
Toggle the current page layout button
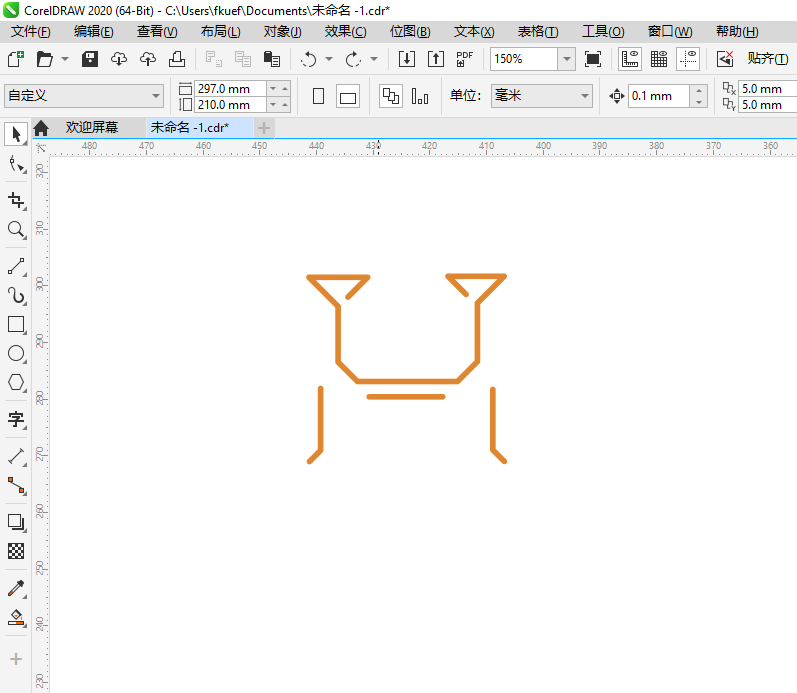tap(420, 96)
